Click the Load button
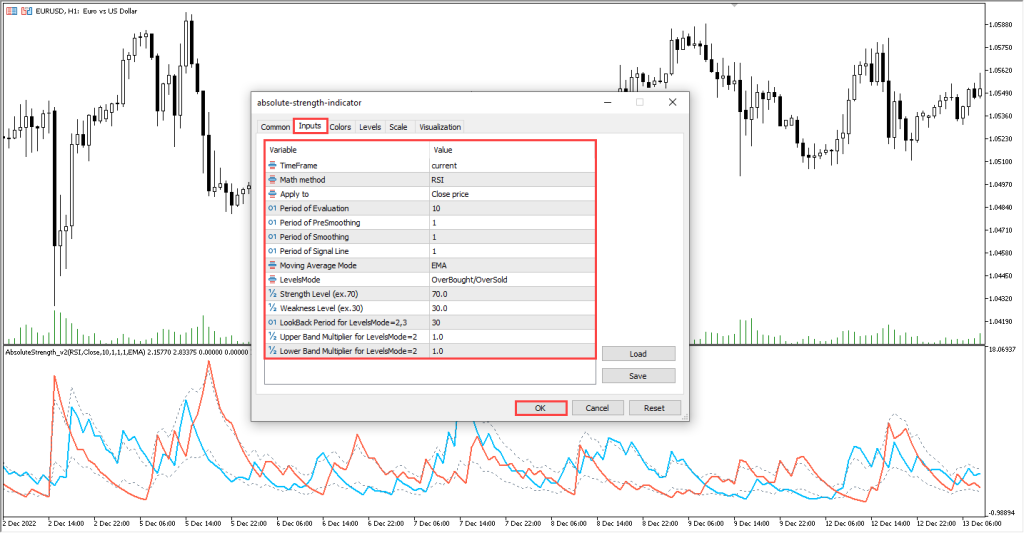The height and width of the screenshot is (533, 1024). [638, 354]
